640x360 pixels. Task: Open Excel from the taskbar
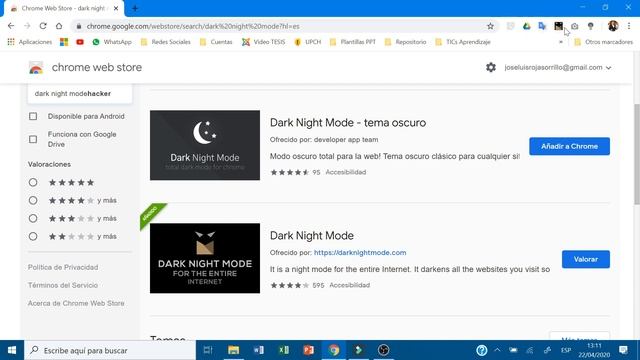284,350
